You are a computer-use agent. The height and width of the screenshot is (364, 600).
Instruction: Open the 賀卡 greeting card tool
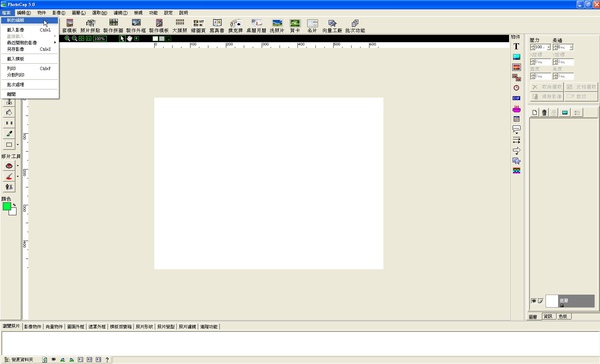pyautogui.click(x=295, y=26)
